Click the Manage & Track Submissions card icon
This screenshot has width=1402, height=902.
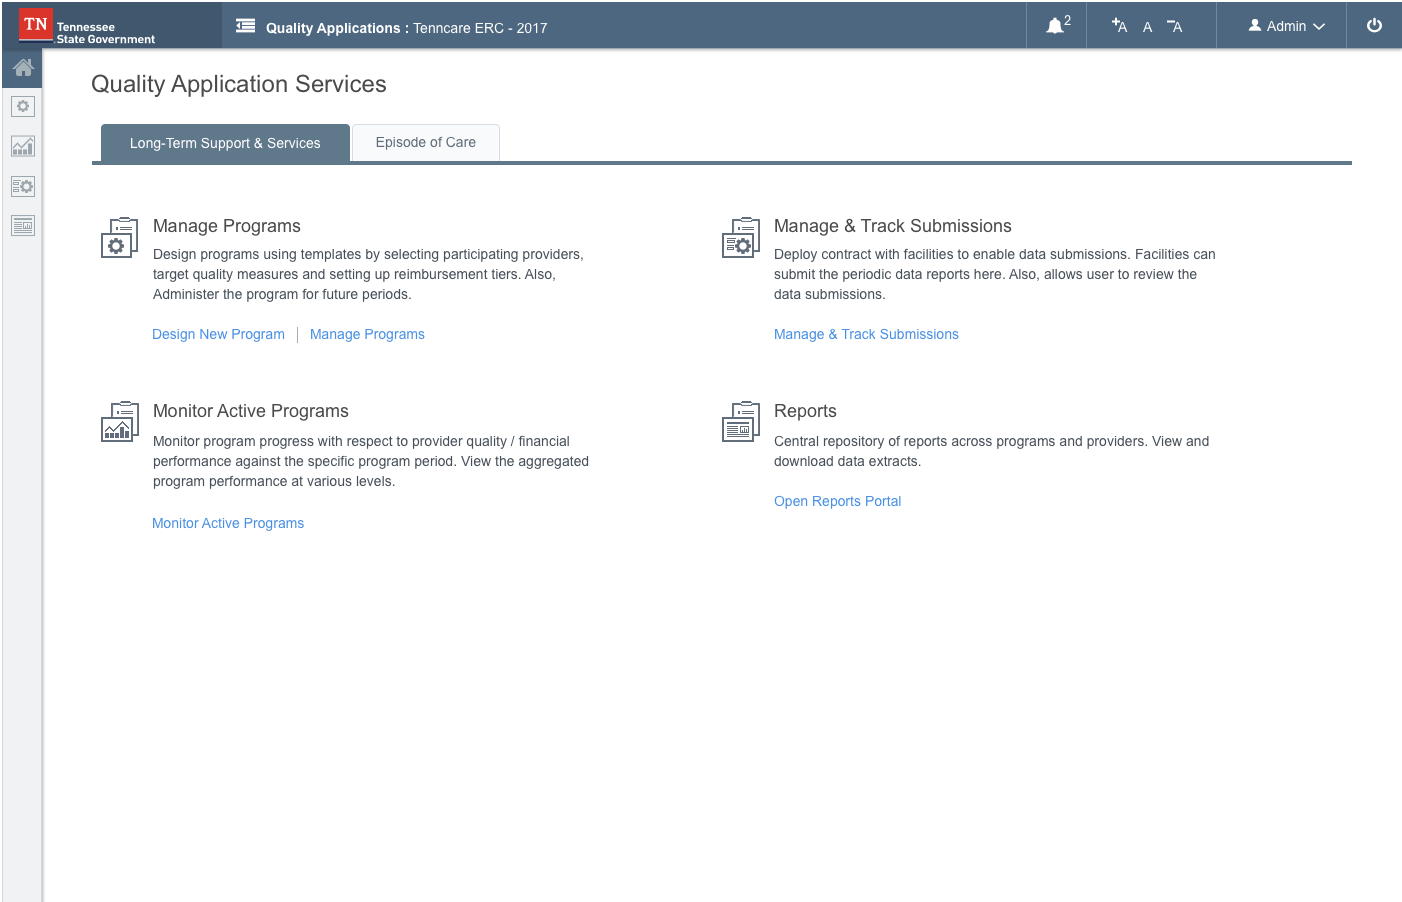741,238
